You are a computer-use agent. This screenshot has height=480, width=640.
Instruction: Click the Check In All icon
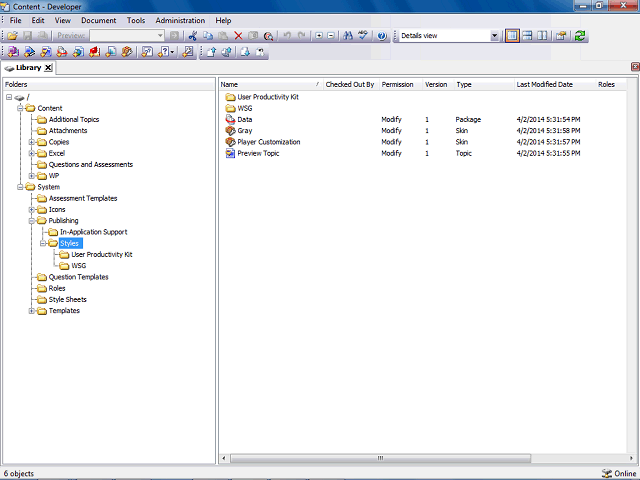(227, 52)
